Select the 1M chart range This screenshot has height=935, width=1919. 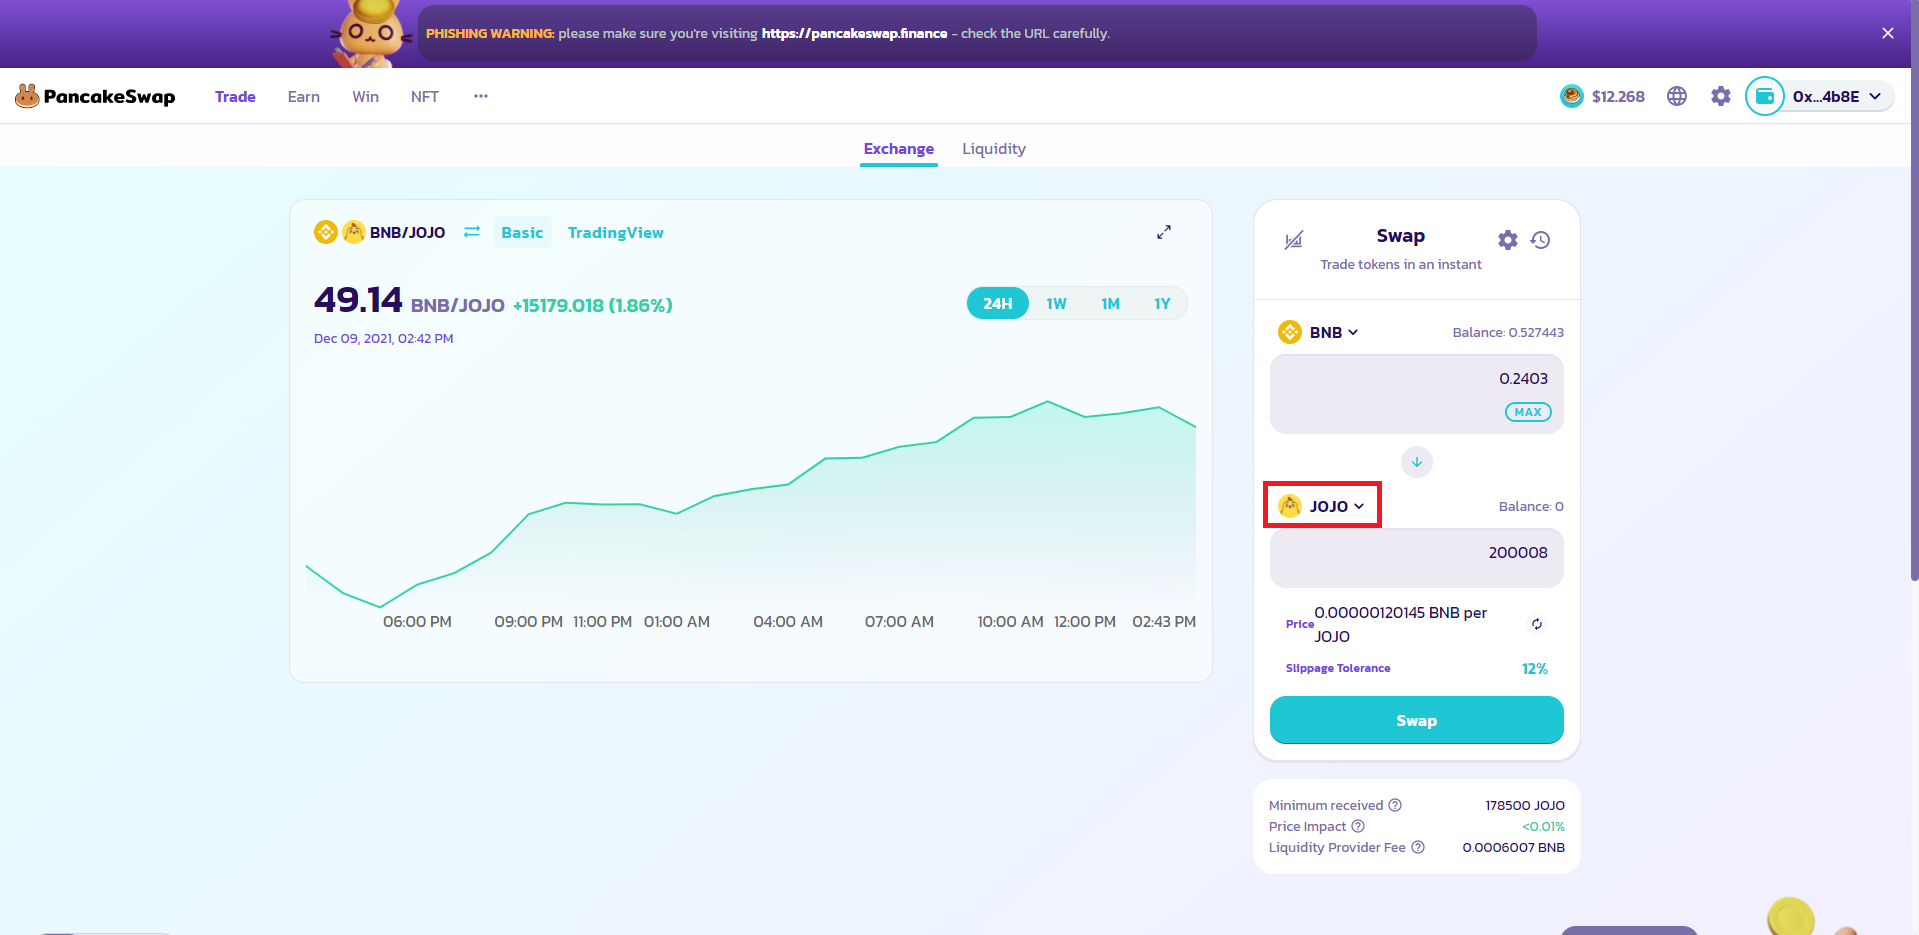tap(1110, 303)
